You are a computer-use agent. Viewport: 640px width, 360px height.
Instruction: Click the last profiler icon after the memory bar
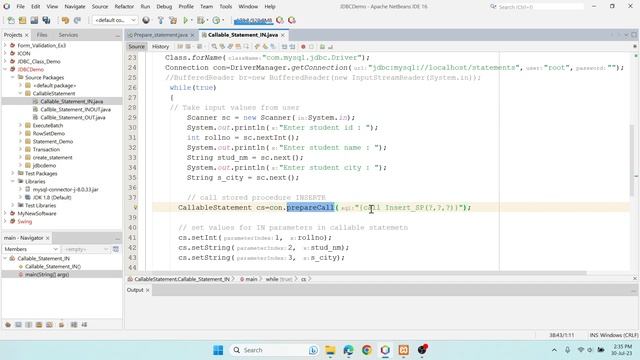(292, 20)
